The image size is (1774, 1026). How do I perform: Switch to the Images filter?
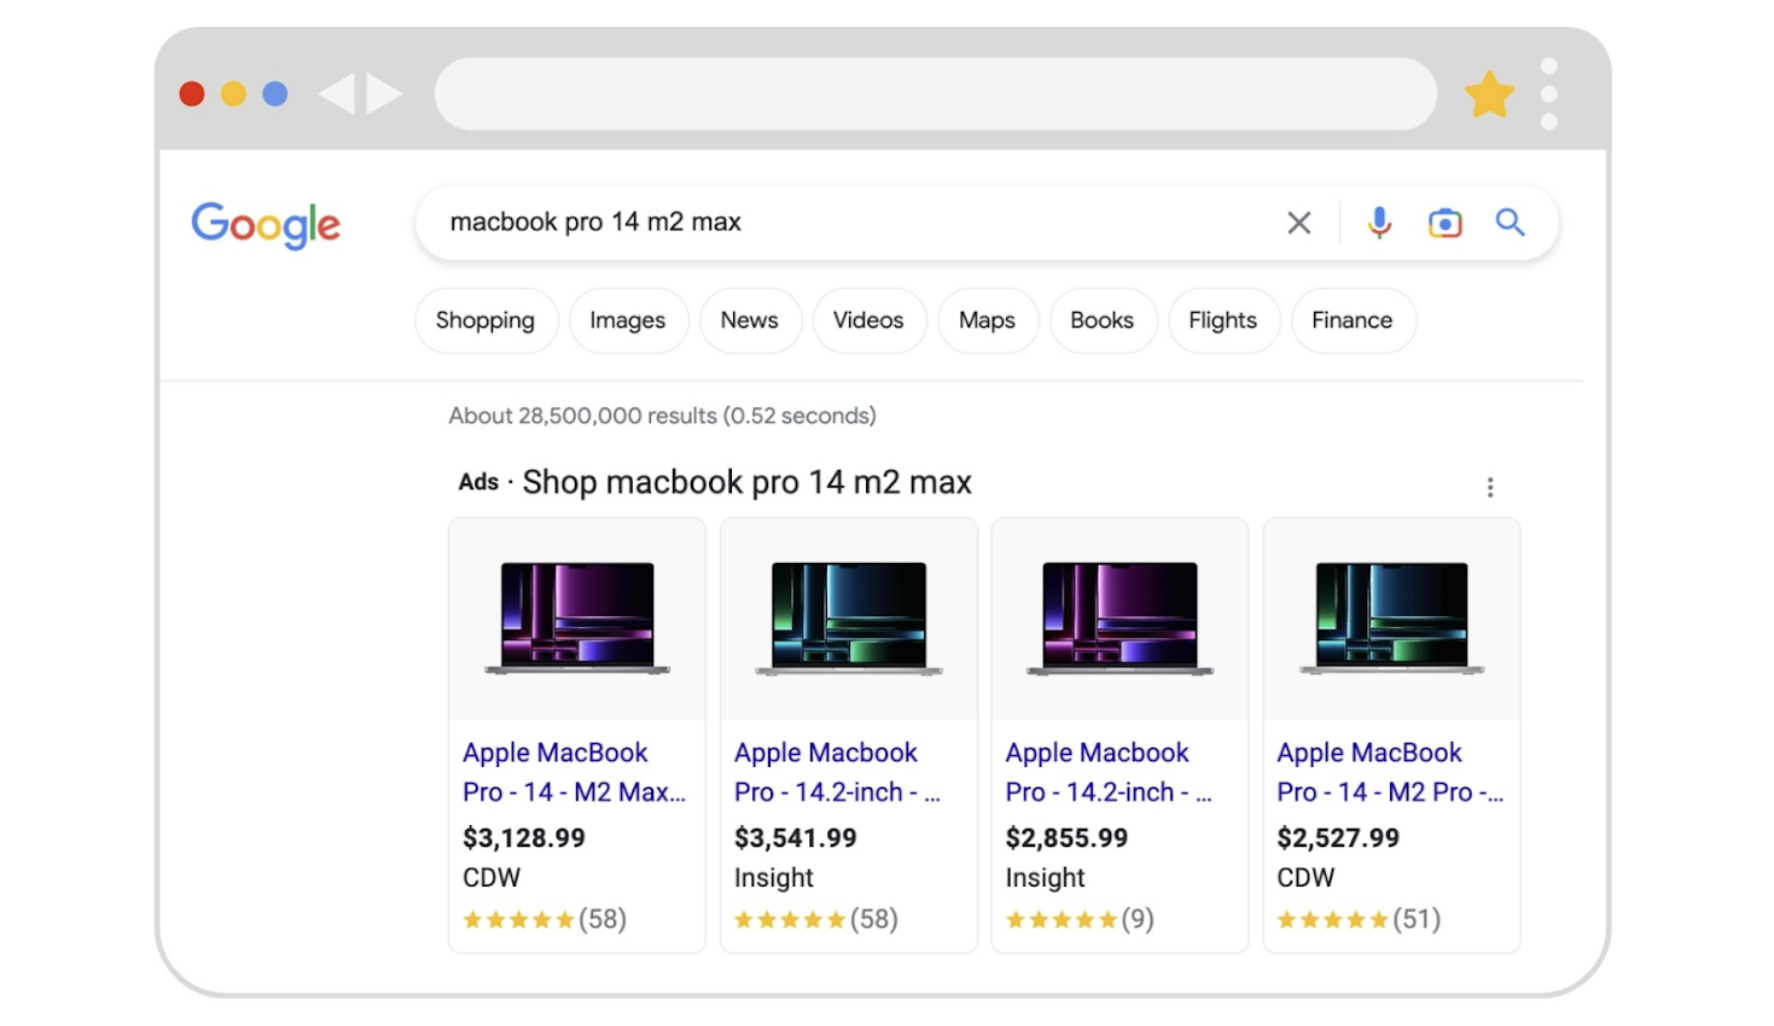click(x=628, y=320)
